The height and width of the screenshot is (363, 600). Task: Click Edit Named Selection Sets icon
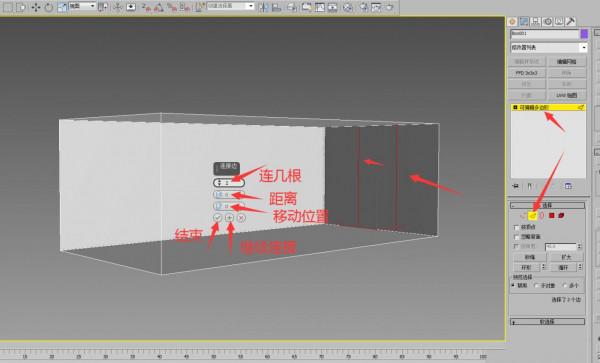(200, 7)
